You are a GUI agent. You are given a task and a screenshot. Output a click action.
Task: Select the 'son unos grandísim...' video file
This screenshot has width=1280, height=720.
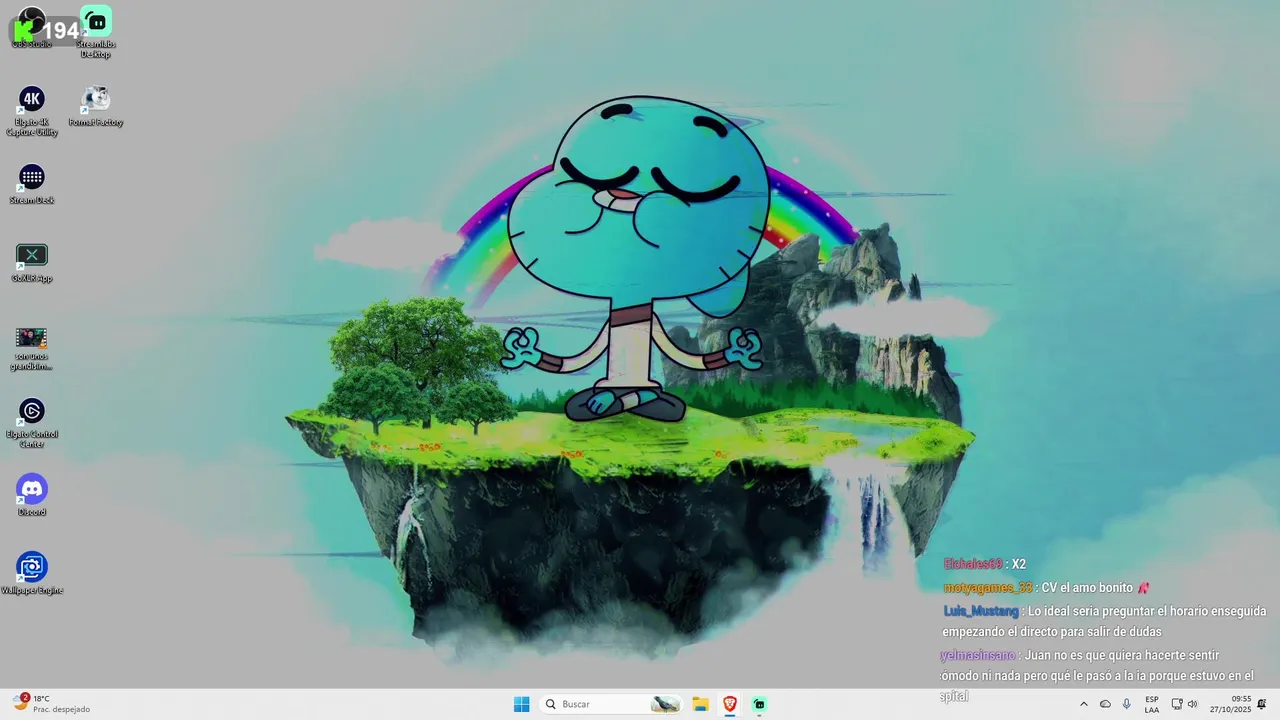(32, 346)
